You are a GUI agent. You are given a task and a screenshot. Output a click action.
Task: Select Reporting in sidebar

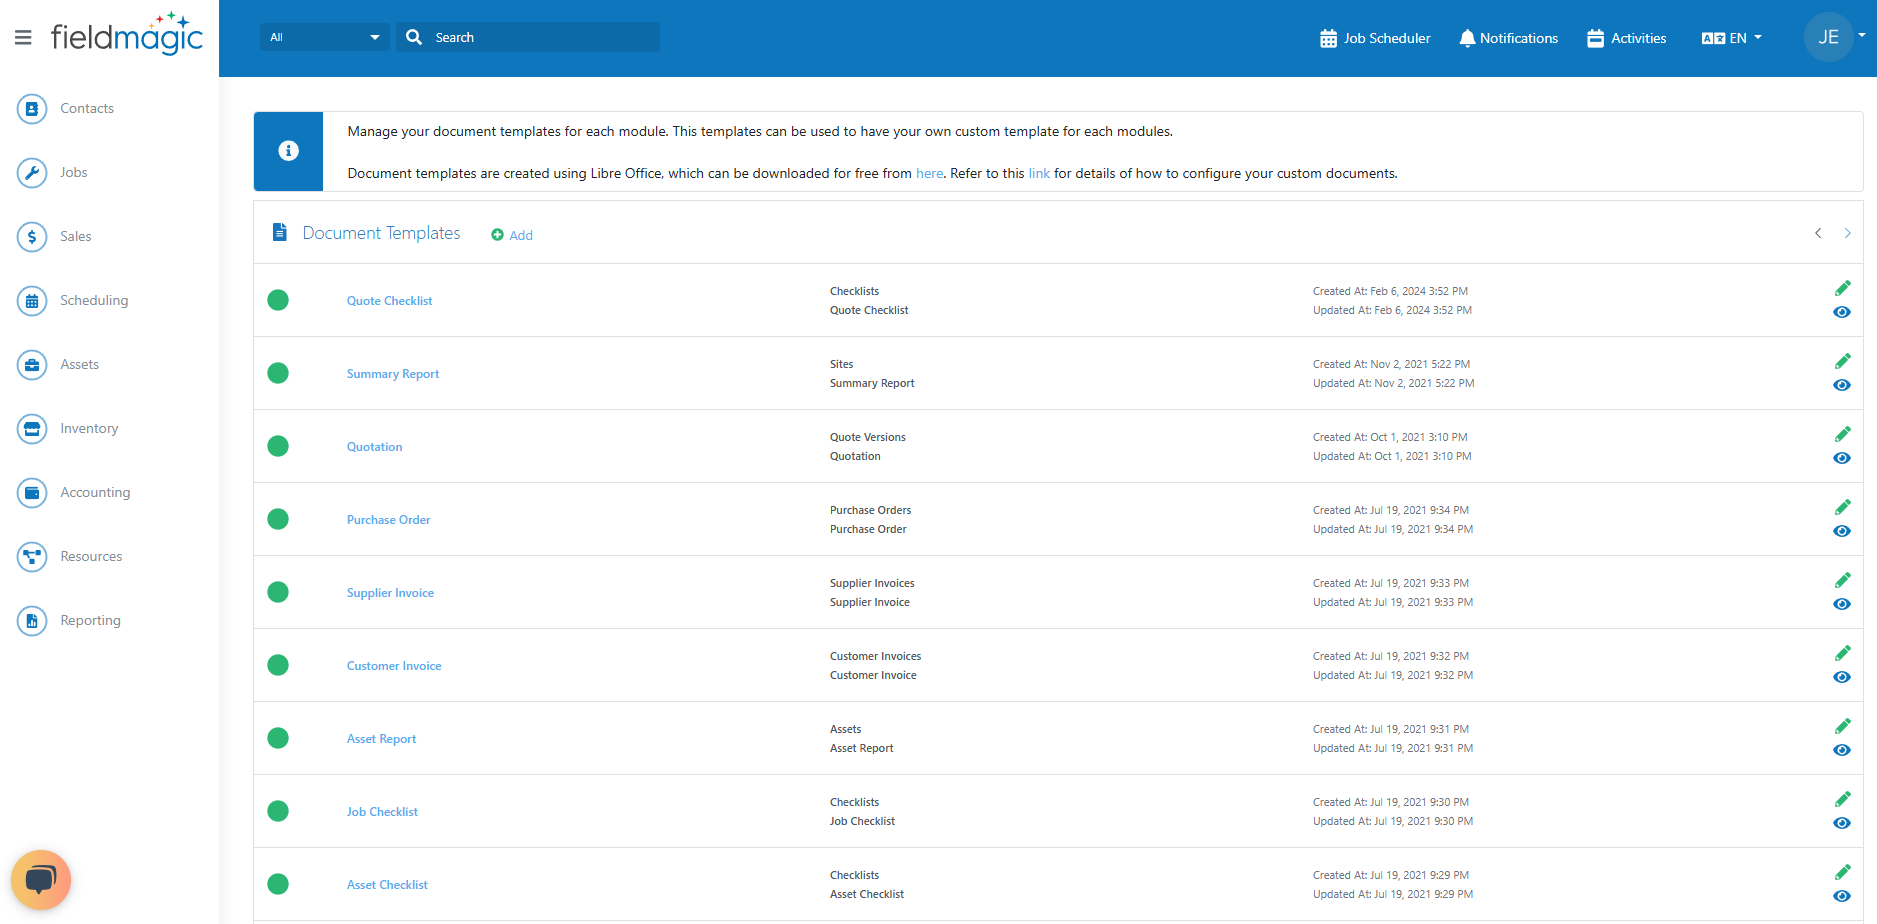point(90,620)
